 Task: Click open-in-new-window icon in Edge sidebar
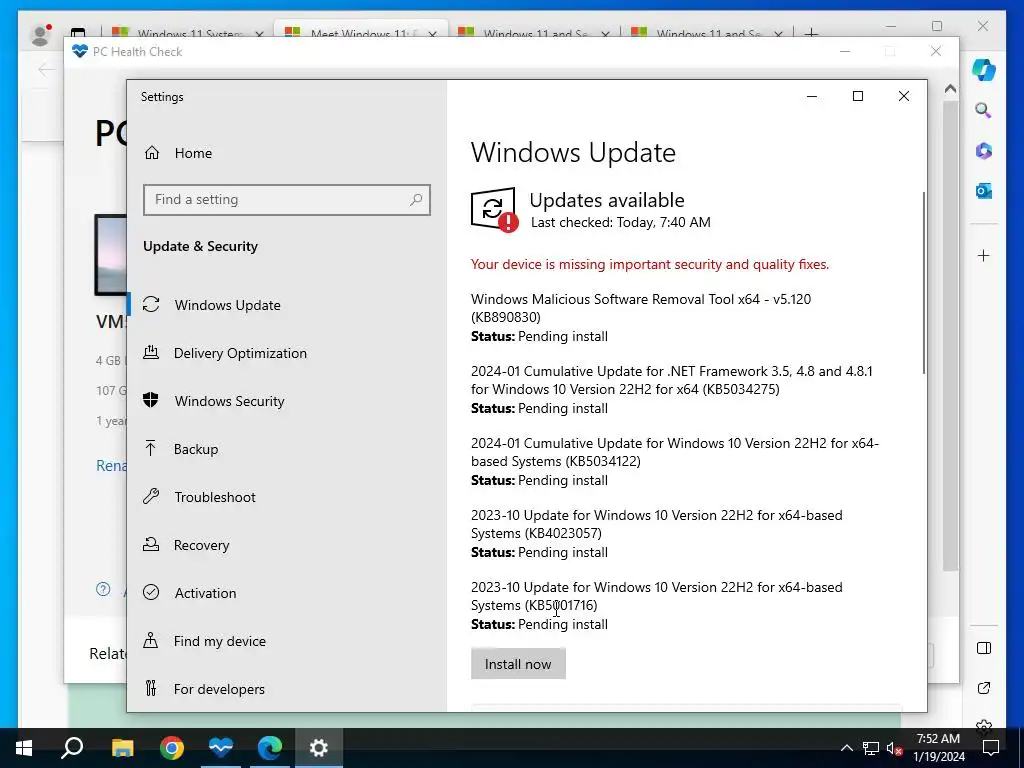(984, 688)
